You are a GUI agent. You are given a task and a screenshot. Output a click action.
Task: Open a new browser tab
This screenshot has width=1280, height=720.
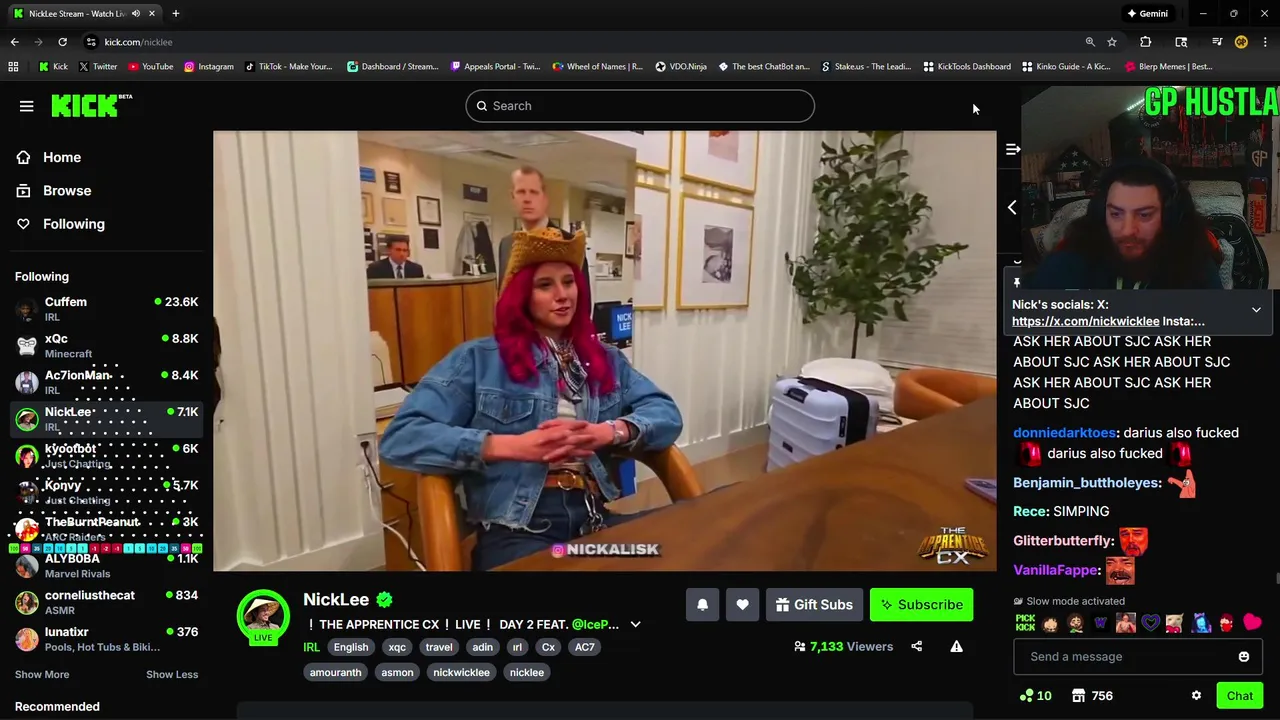point(175,14)
